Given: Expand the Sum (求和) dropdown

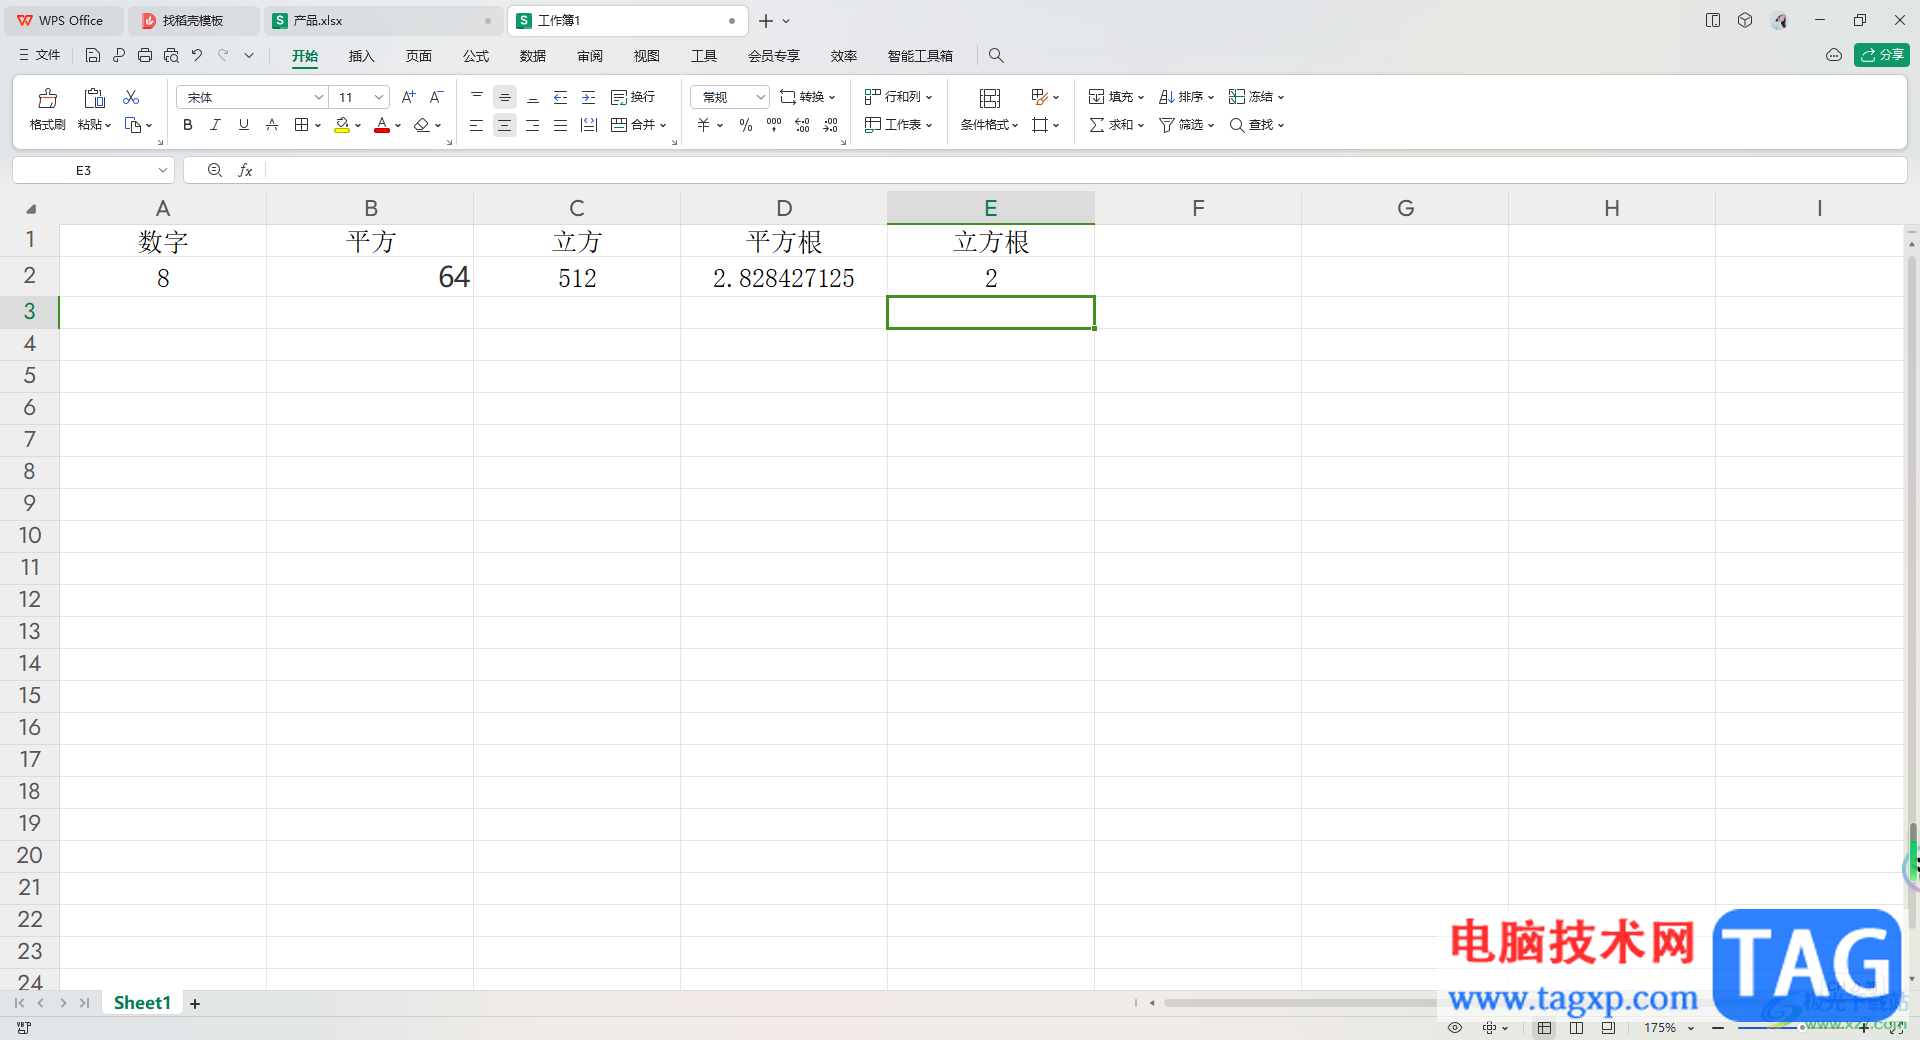Looking at the screenshot, I should pyautogui.click(x=1140, y=126).
